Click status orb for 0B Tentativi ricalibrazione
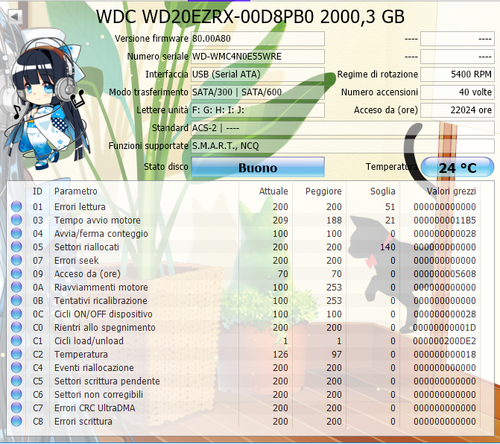The height and width of the screenshot is (444, 500). click(16, 300)
